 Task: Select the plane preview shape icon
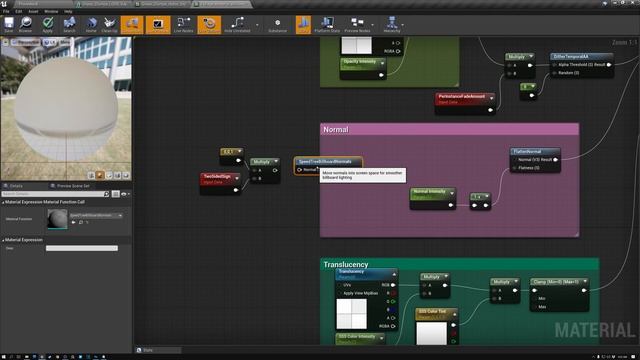[109, 176]
